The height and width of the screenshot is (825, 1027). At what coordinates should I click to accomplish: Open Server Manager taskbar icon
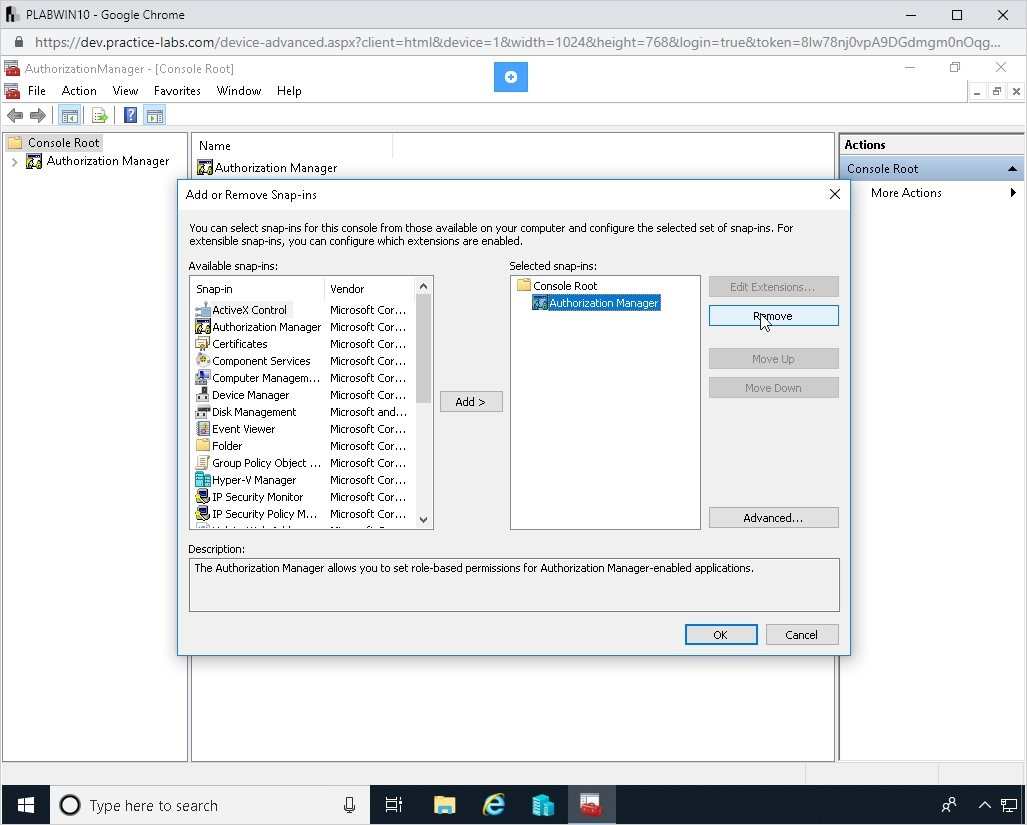click(x=542, y=805)
